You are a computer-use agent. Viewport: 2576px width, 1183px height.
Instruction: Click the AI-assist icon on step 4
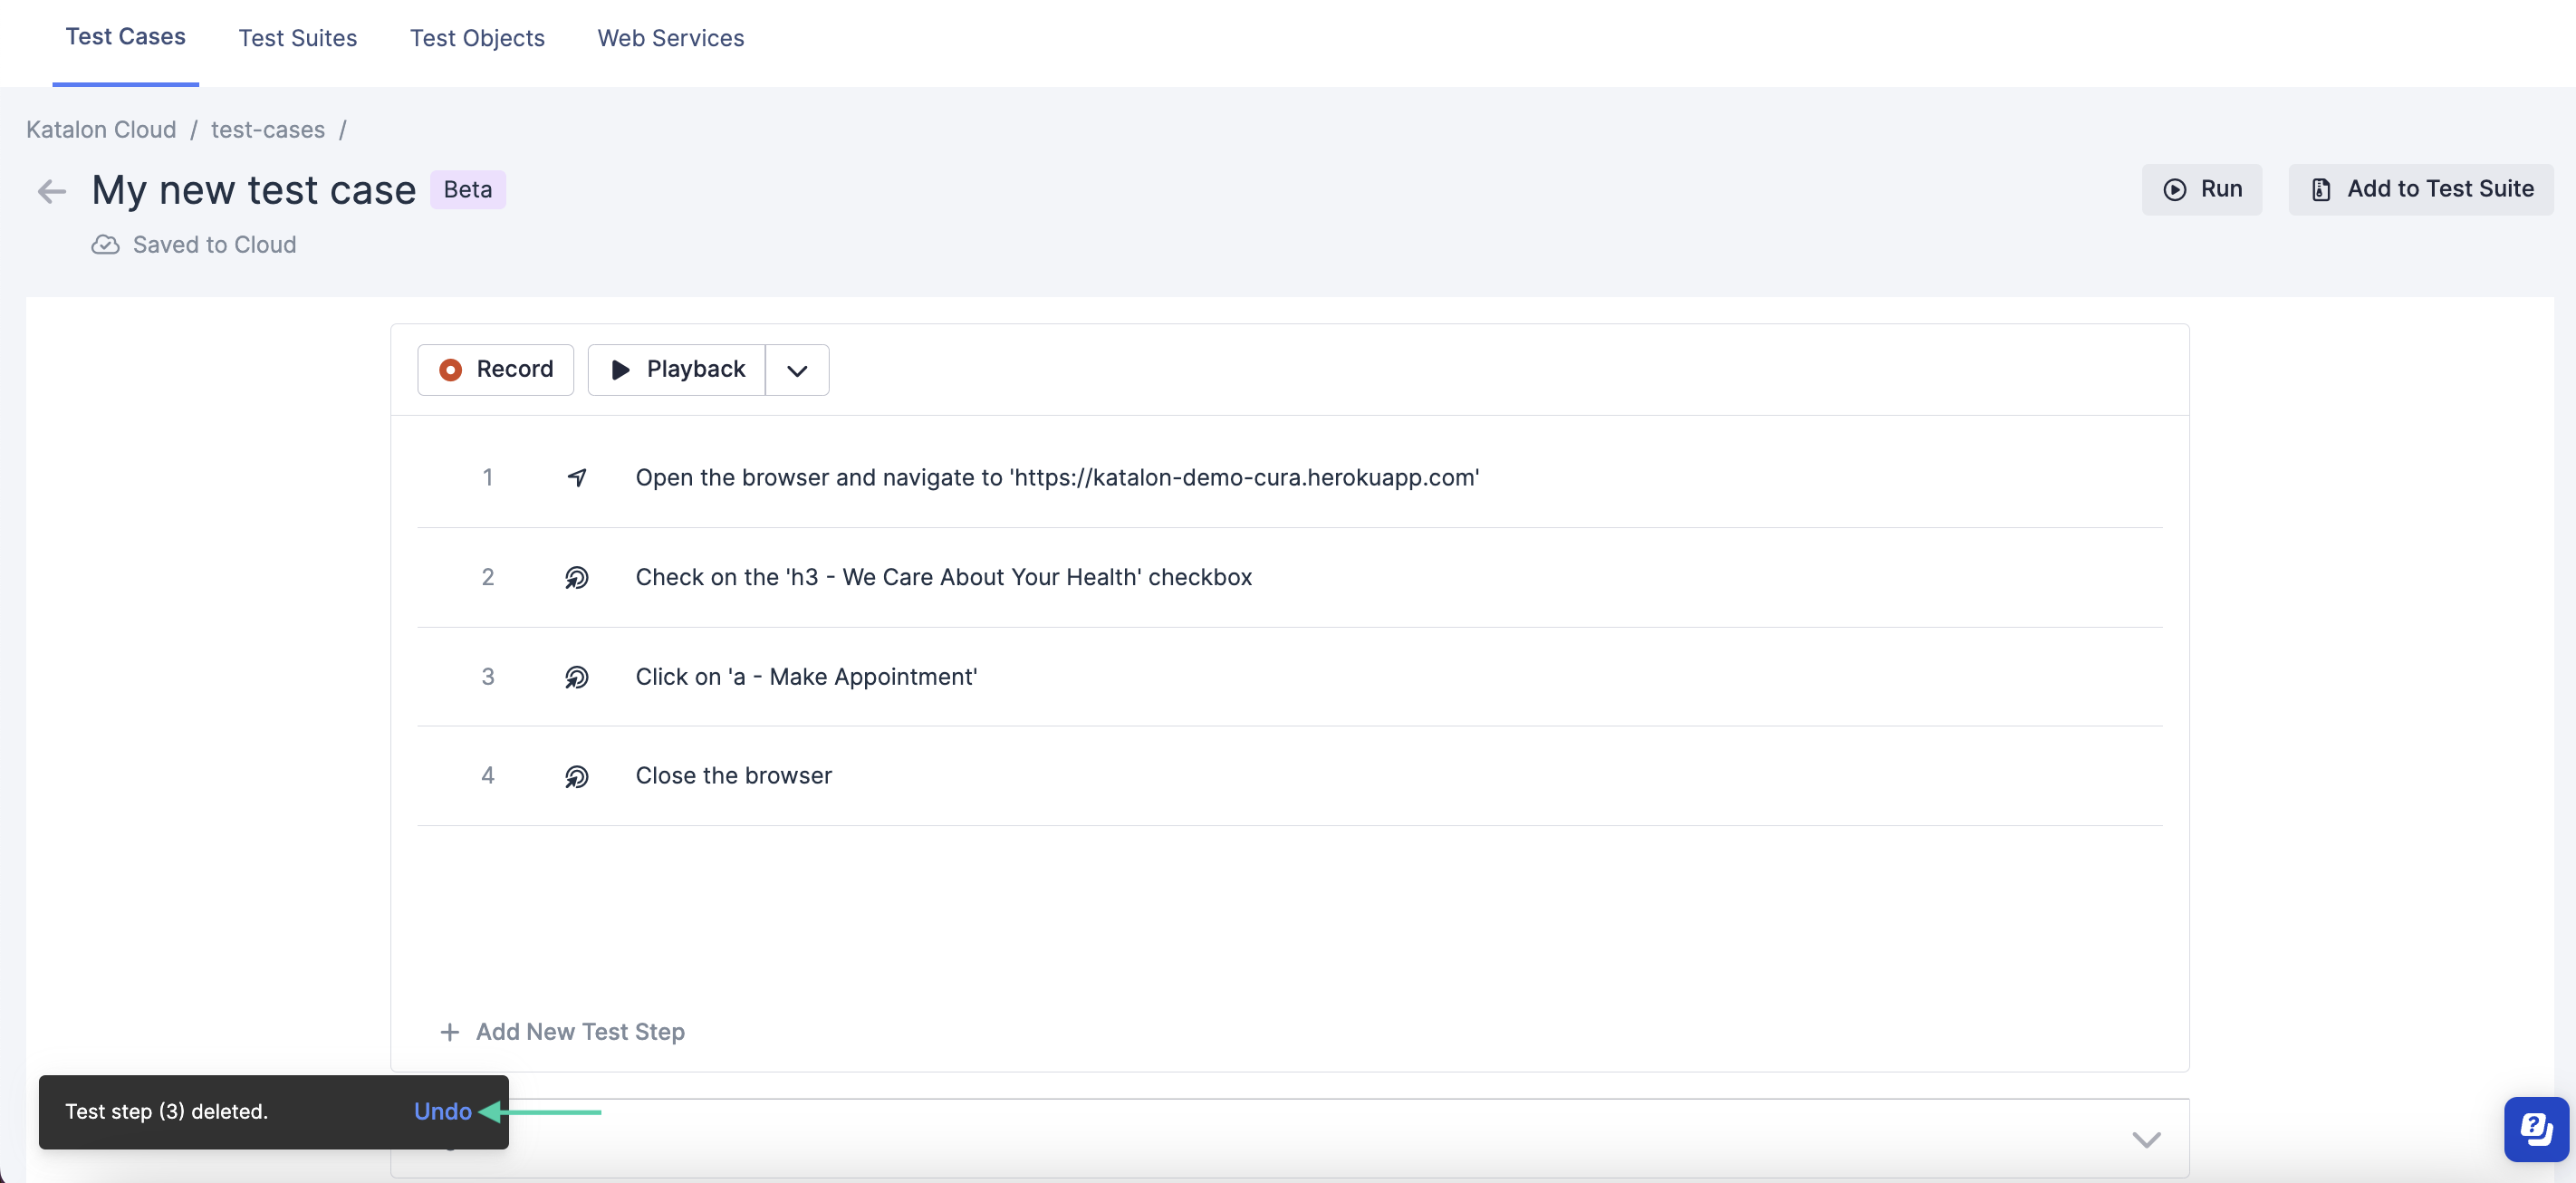(577, 774)
